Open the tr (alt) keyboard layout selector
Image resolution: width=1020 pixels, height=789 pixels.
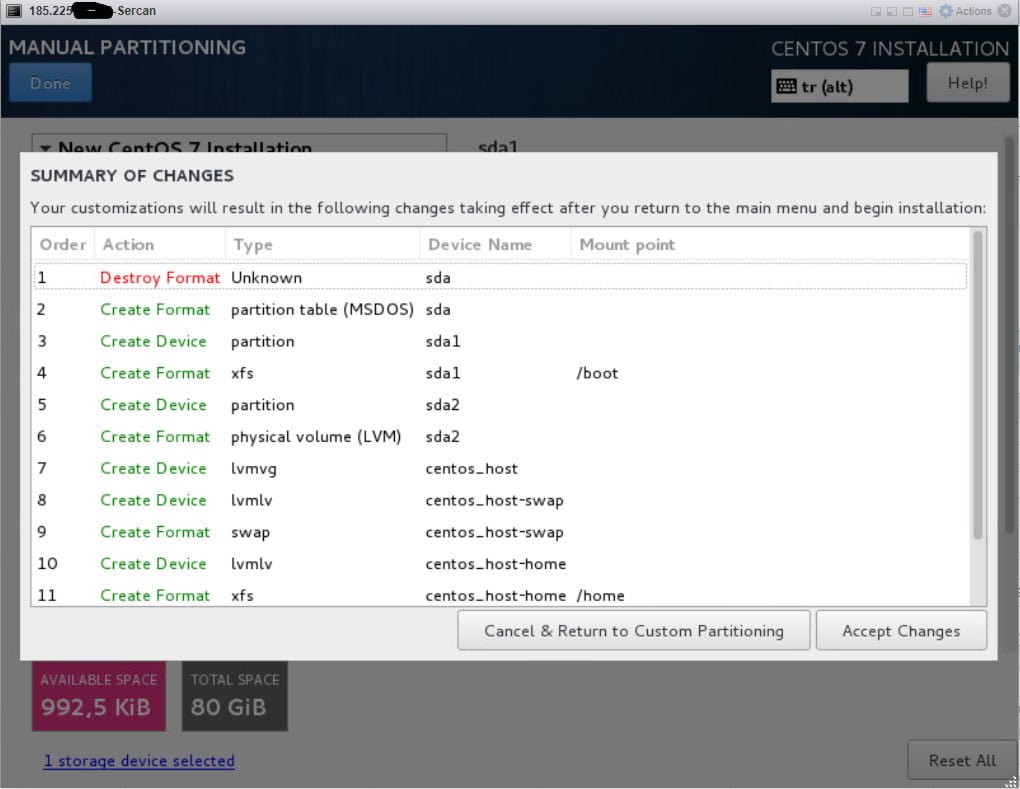[840, 87]
